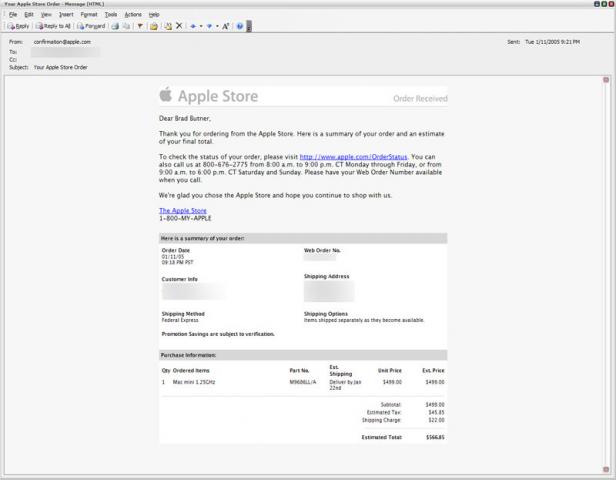The width and height of the screenshot is (616, 480).
Task: Click the sent date Tue 1/11/2005
Action: 552,42
